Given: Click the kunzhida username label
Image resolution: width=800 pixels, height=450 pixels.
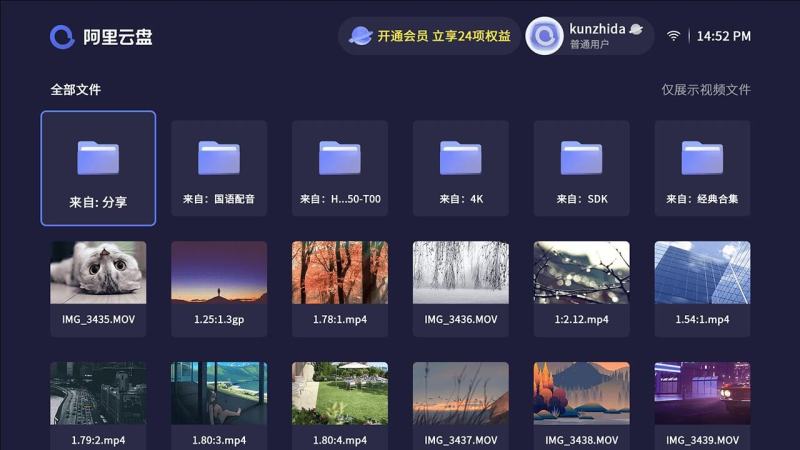Looking at the screenshot, I should [x=598, y=29].
